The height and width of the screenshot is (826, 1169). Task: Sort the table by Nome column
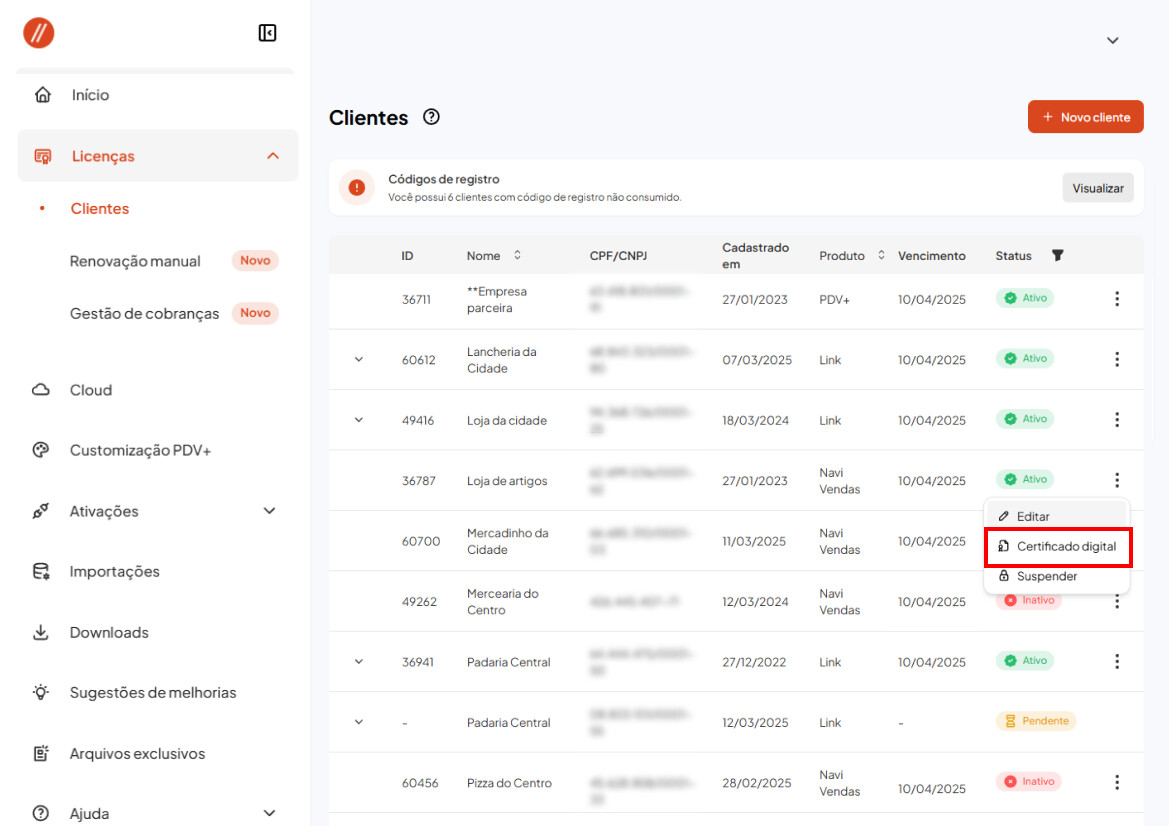[x=517, y=255]
